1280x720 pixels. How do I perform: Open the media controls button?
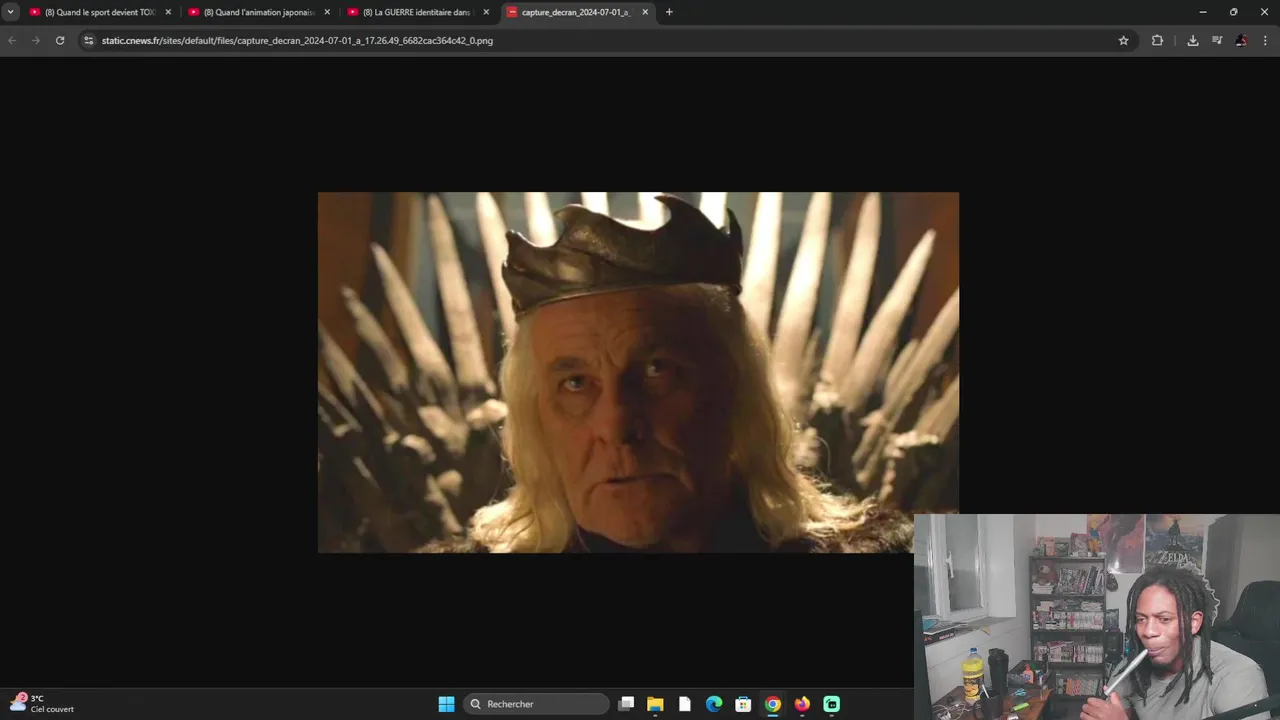pyautogui.click(x=1217, y=41)
